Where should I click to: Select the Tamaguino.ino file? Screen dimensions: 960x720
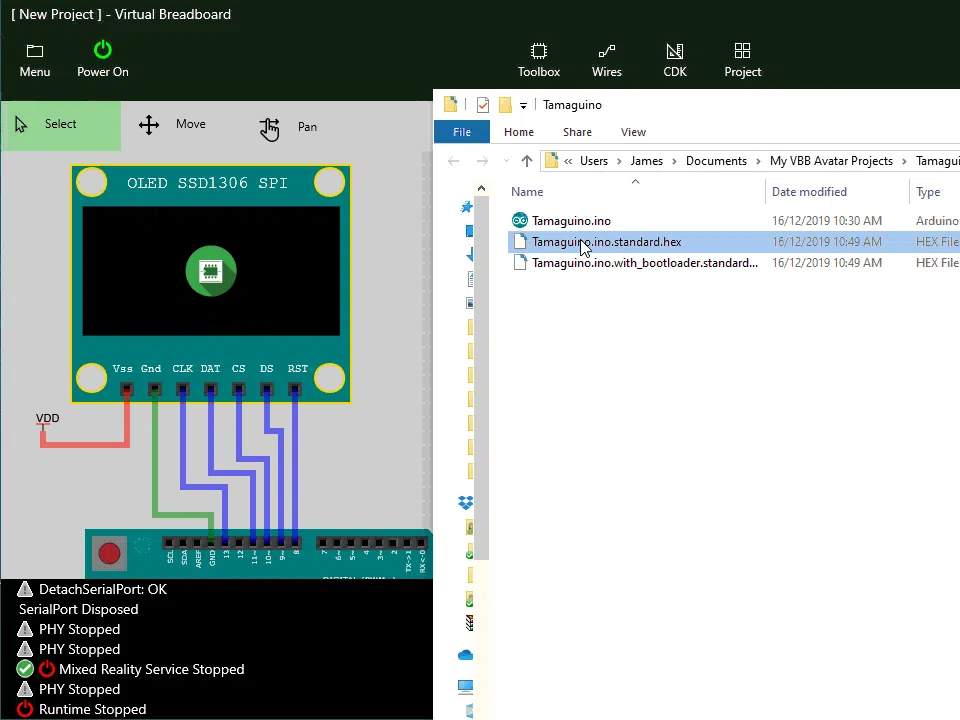click(571, 220)
